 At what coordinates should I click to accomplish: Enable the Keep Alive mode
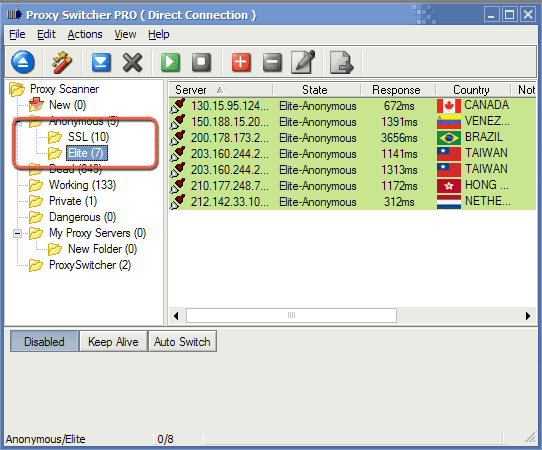(x=113, y=341)
